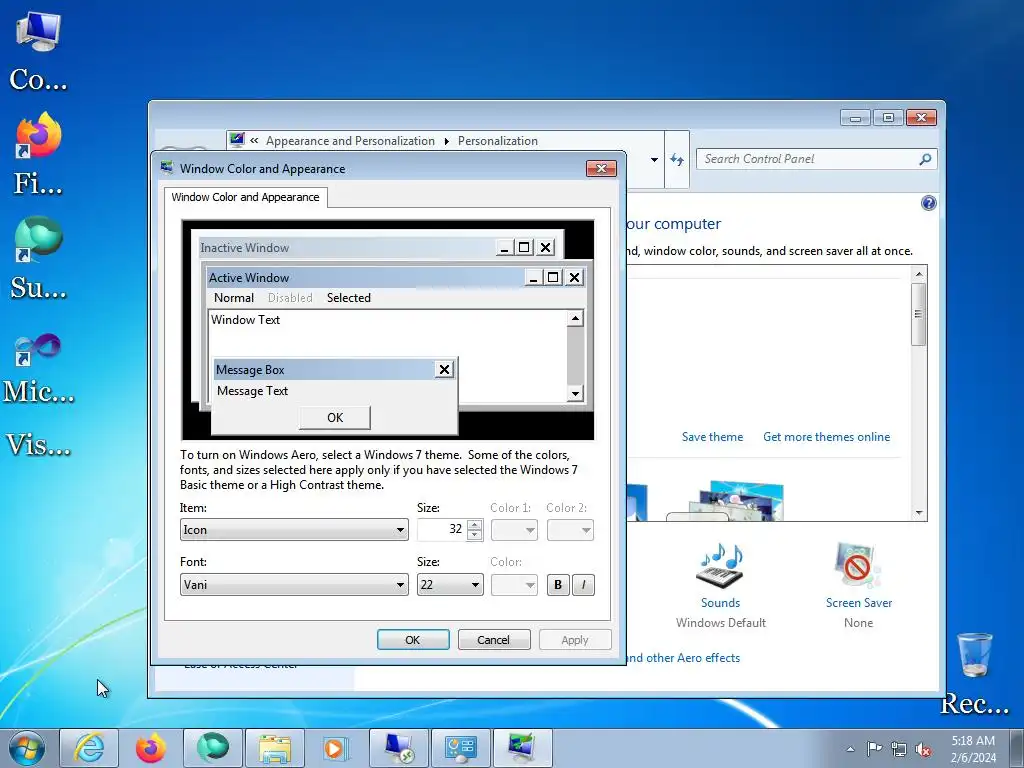Click the Cancel button
Screen dimensions: 1024x768
[x=494, y=640]
